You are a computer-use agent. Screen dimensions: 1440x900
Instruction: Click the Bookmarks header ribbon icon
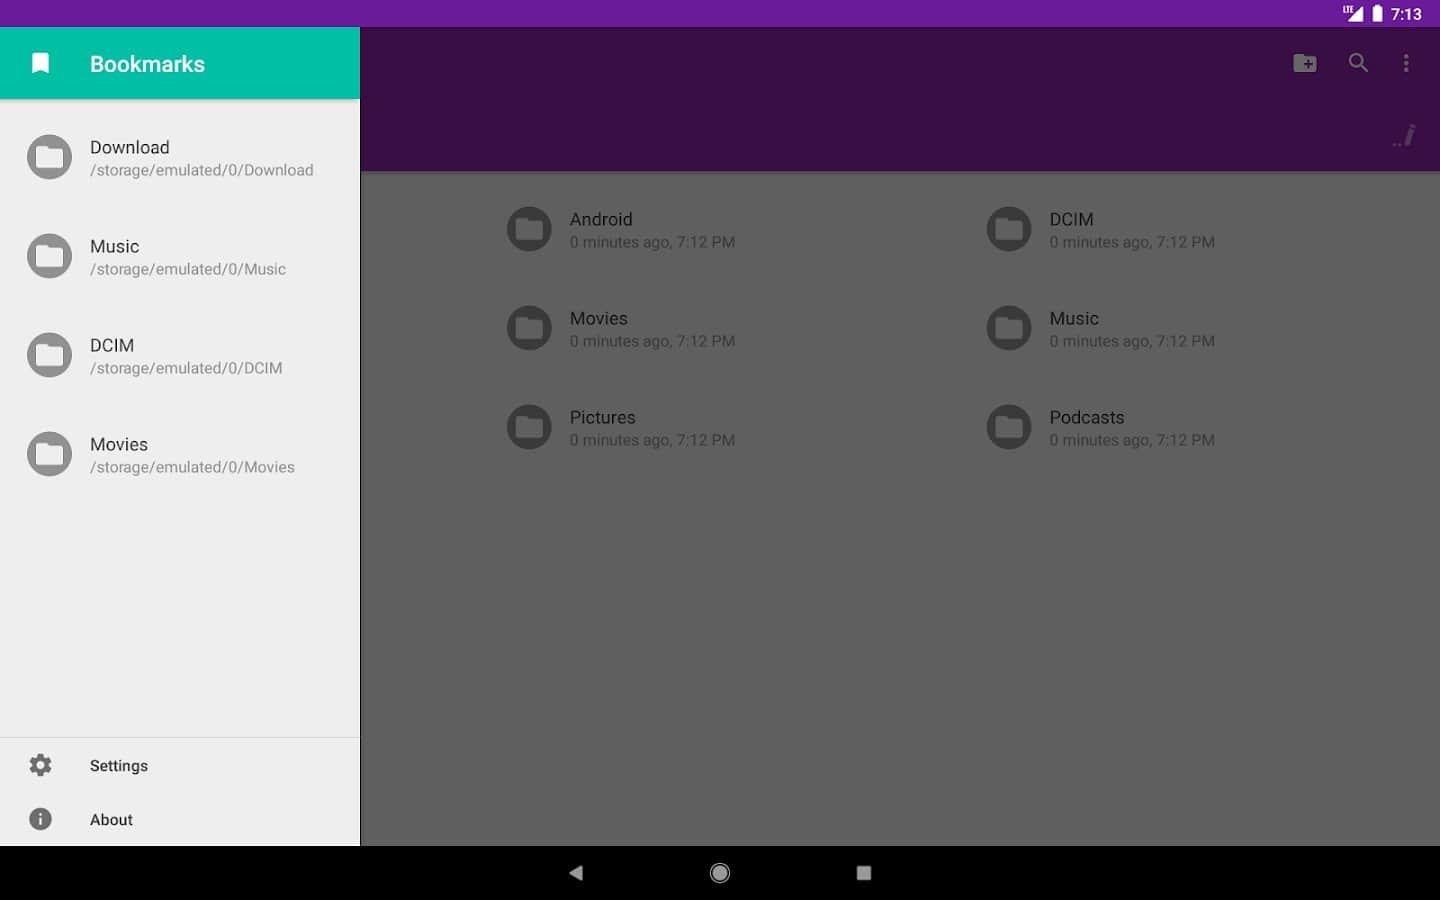[x=40, y=64]
